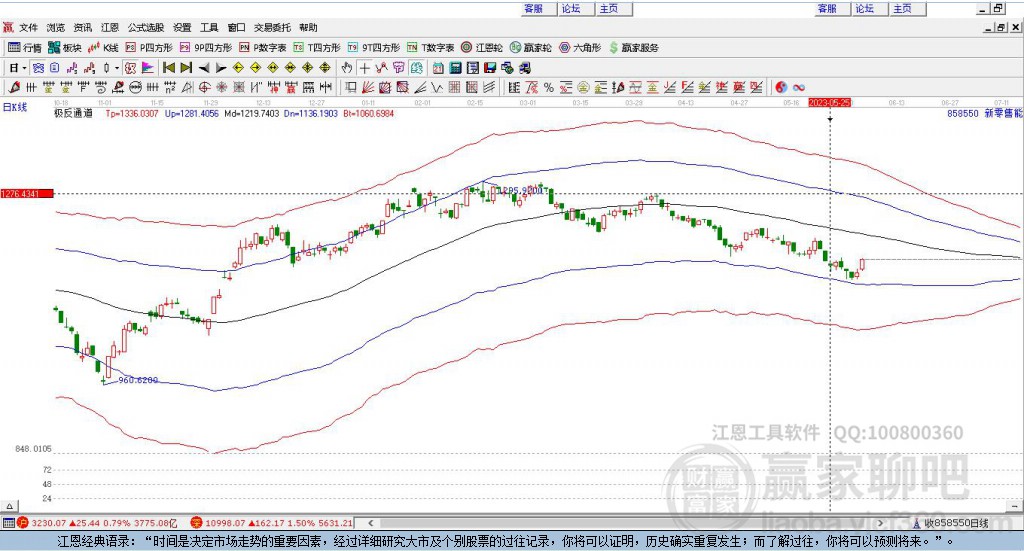Click the save floppy disk icon
Image resolution: width=1024 pixels, height=551 pixels.
(490, 68)
